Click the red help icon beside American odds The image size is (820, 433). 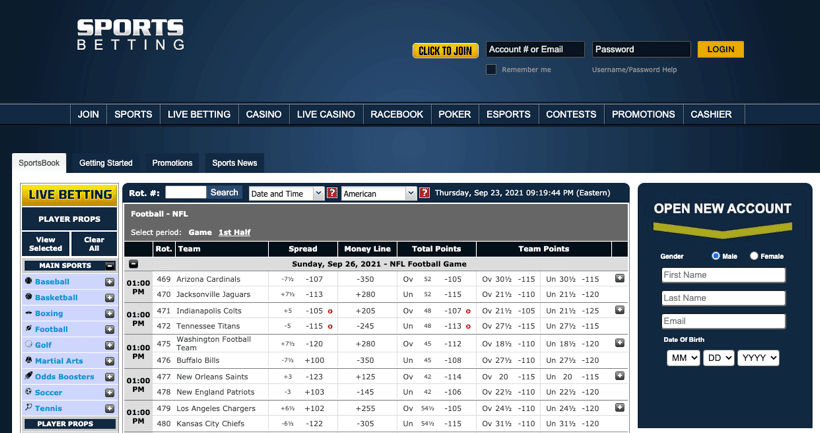click(x=425, y=193)
